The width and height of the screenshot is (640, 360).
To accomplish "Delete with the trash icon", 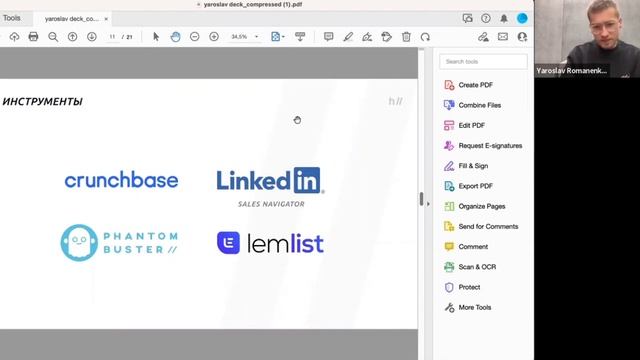I will [x=406, y=37].
